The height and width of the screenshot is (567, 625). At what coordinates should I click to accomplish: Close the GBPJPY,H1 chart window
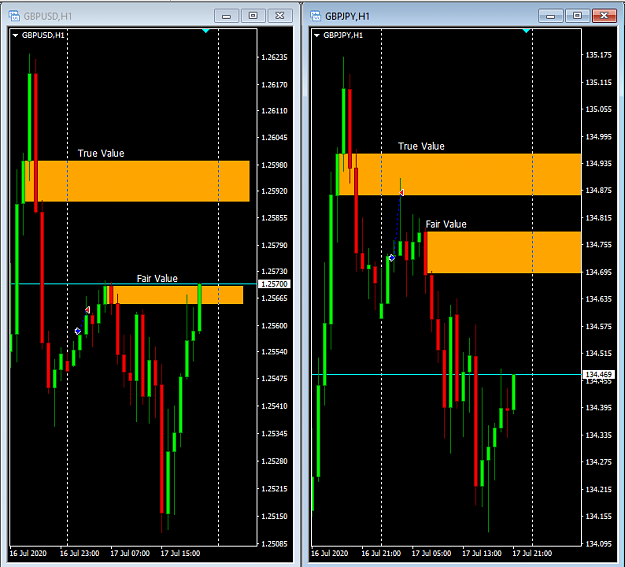(x=604, y=16)
